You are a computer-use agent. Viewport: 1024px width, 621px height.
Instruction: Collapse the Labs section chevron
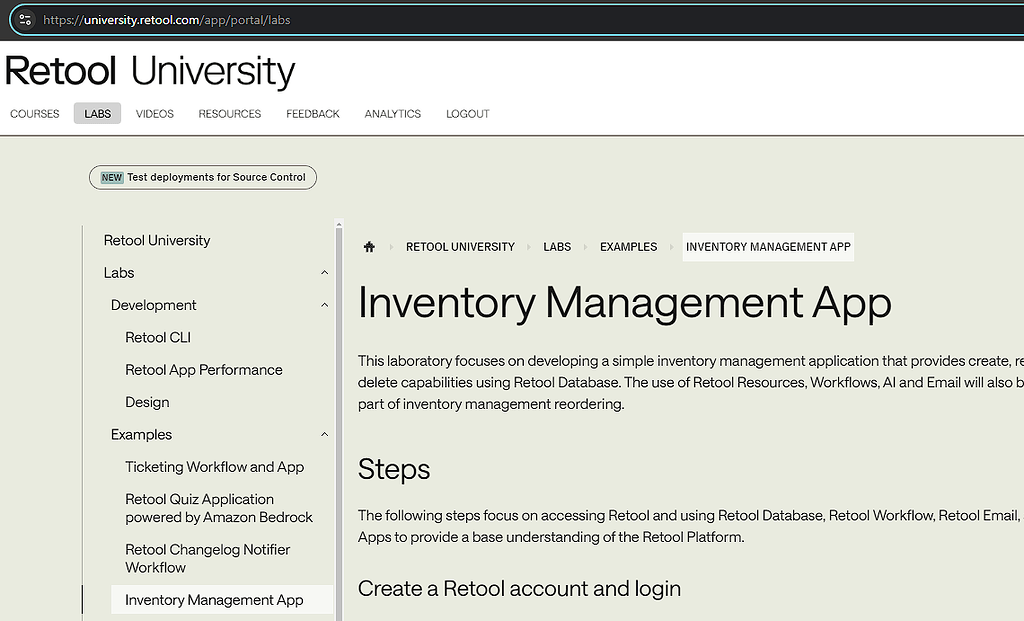pyautogui.click(x=325, y=273)
